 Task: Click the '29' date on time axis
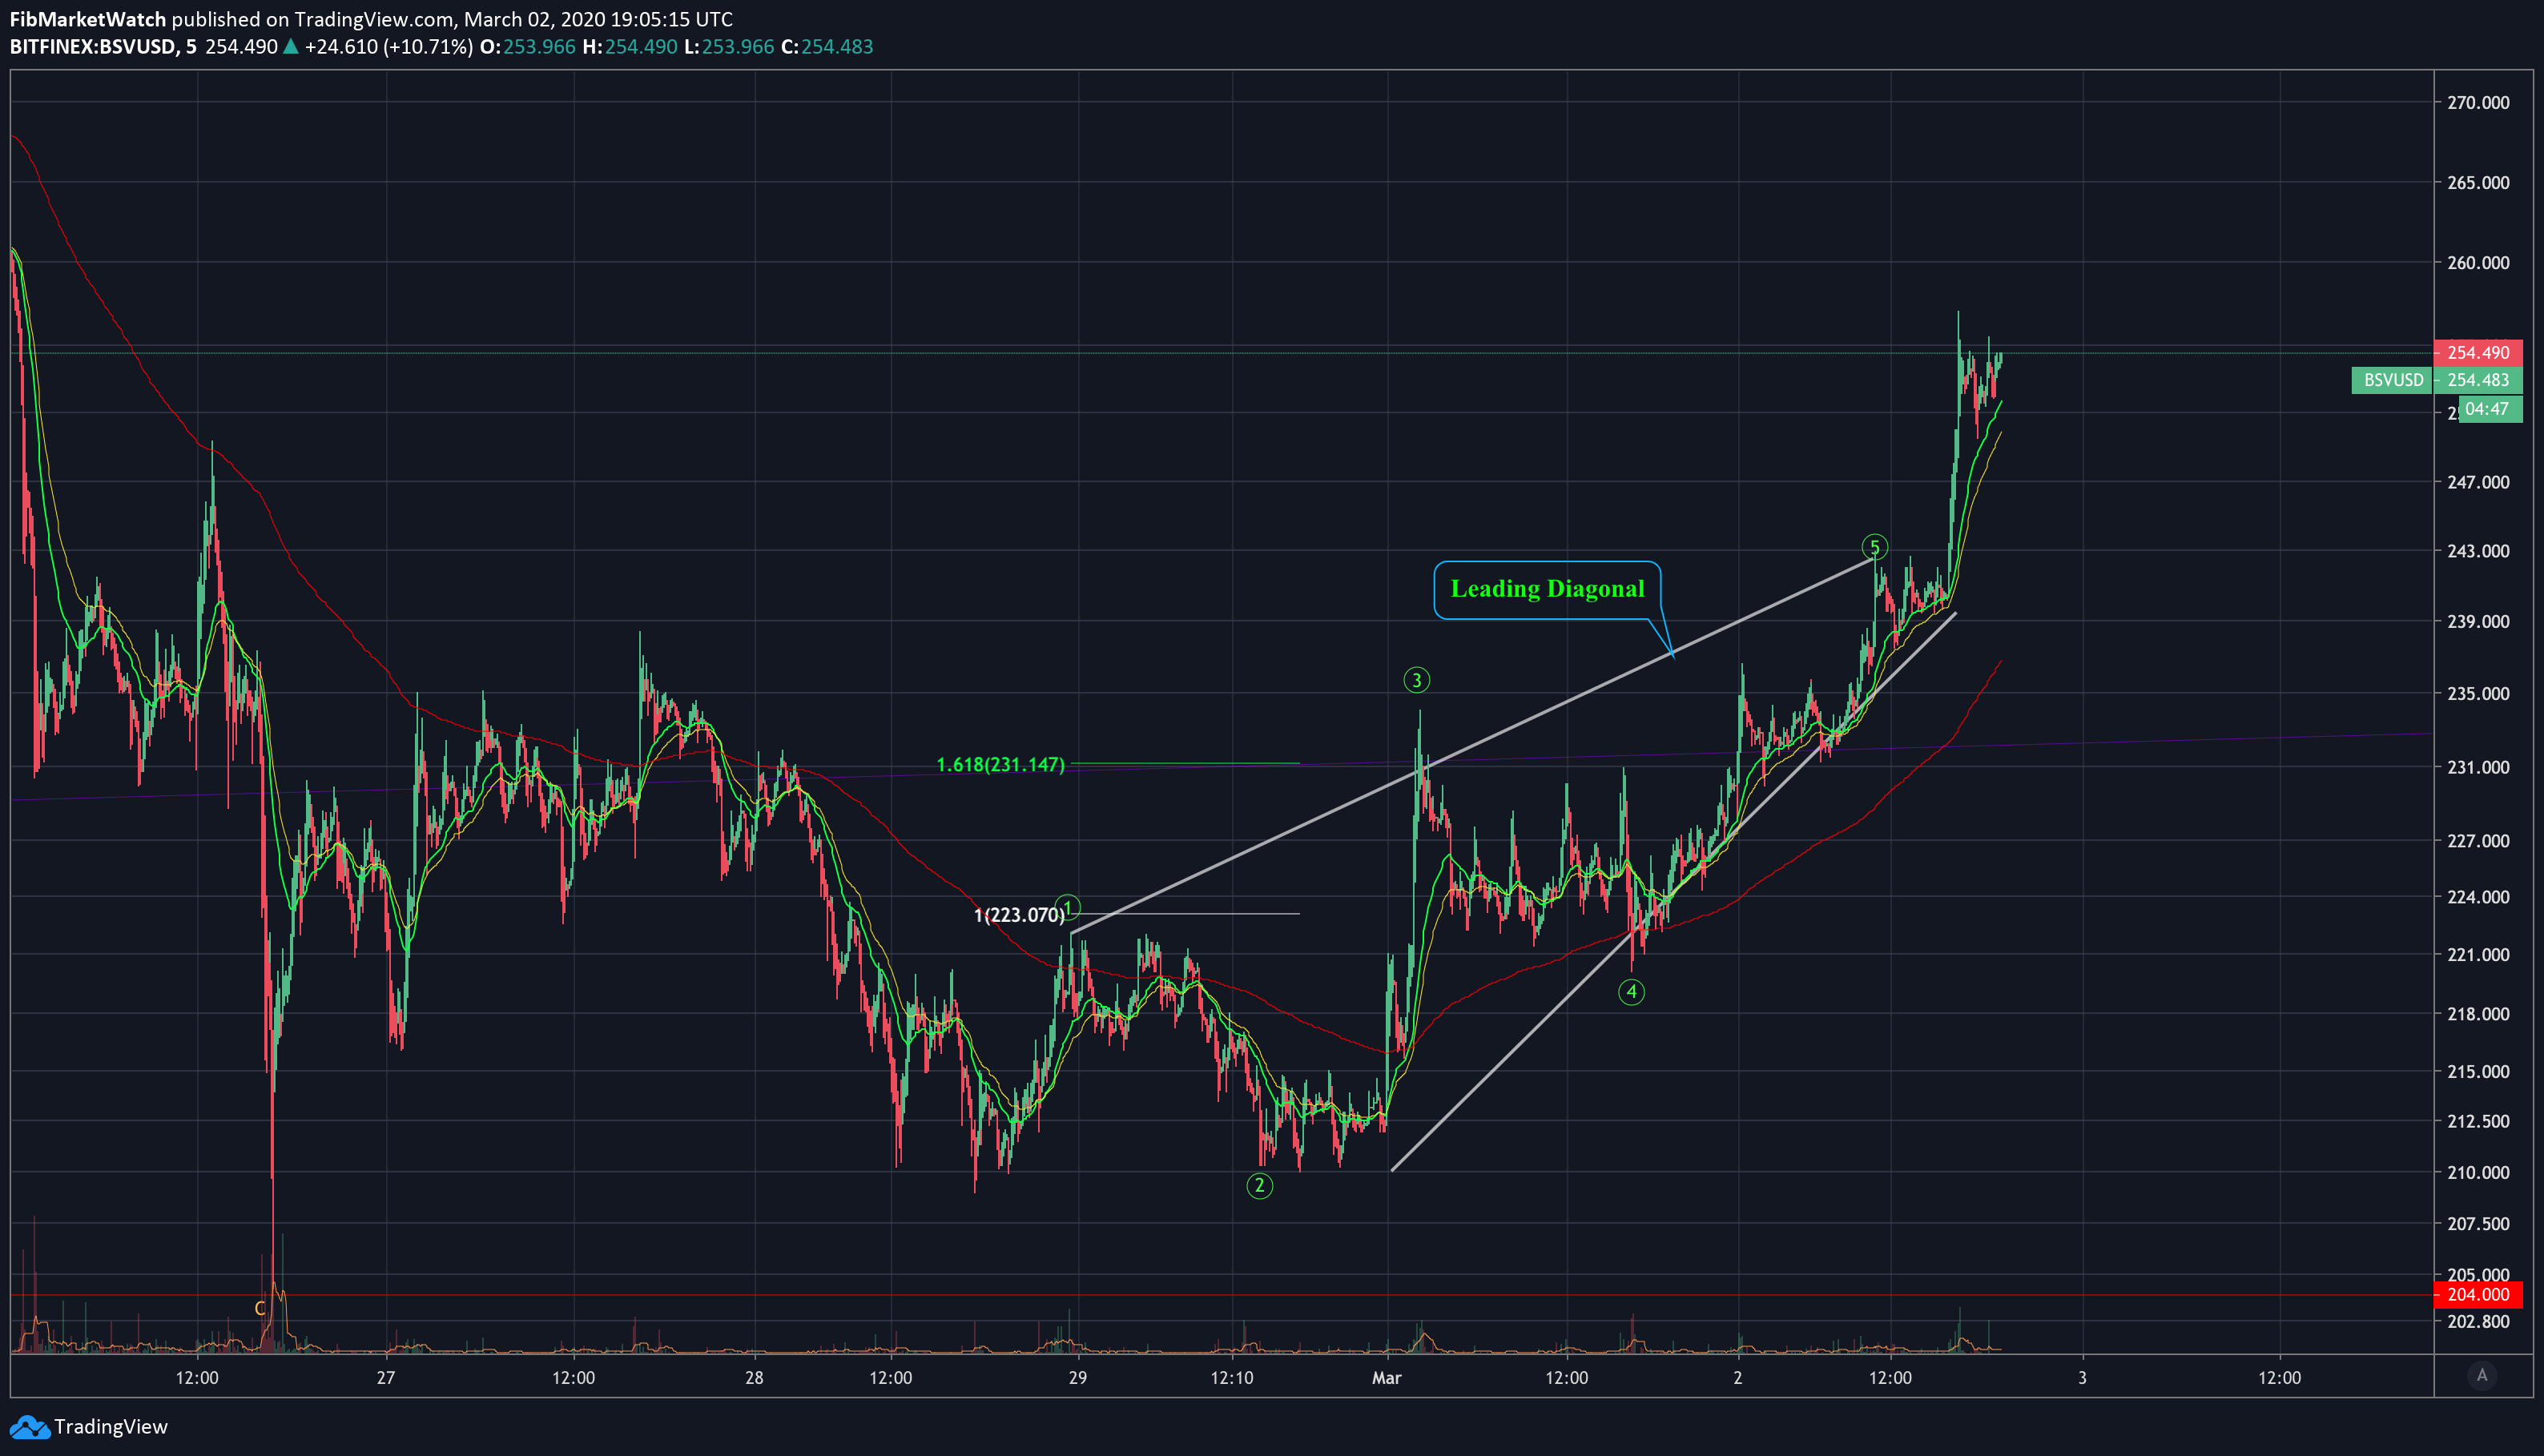point(1077,1378)
